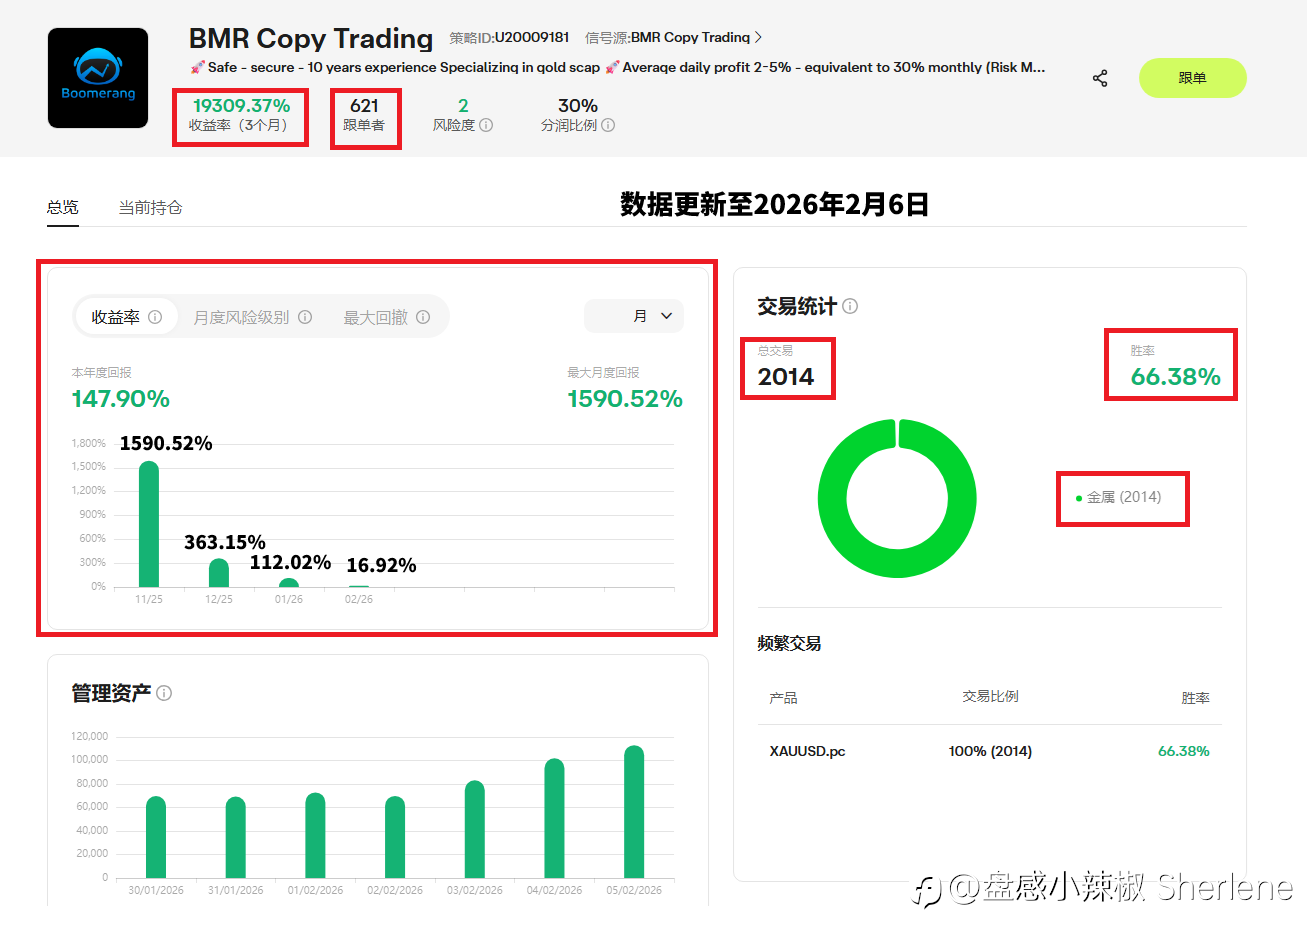This screenshot has height=942, width=1307.
Task: Click the 金属 (2014) legend item
Action: click(1118, 497)
